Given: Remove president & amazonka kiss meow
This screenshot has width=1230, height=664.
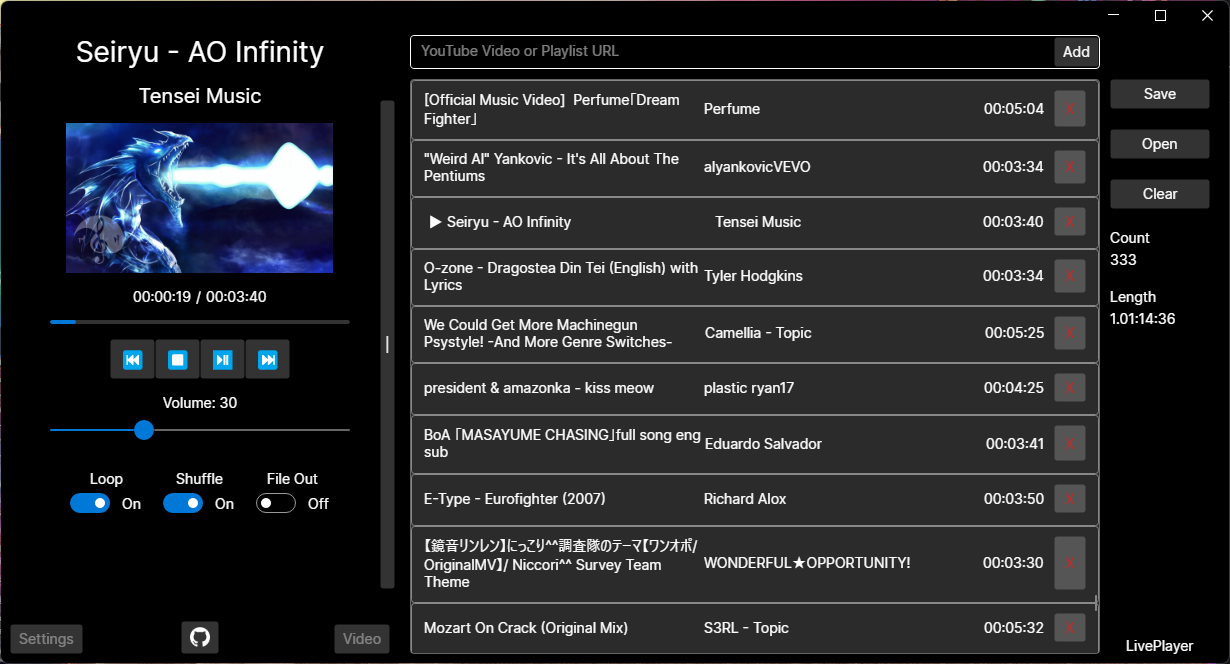Looking at the screenshot, I should [1070, 388].
